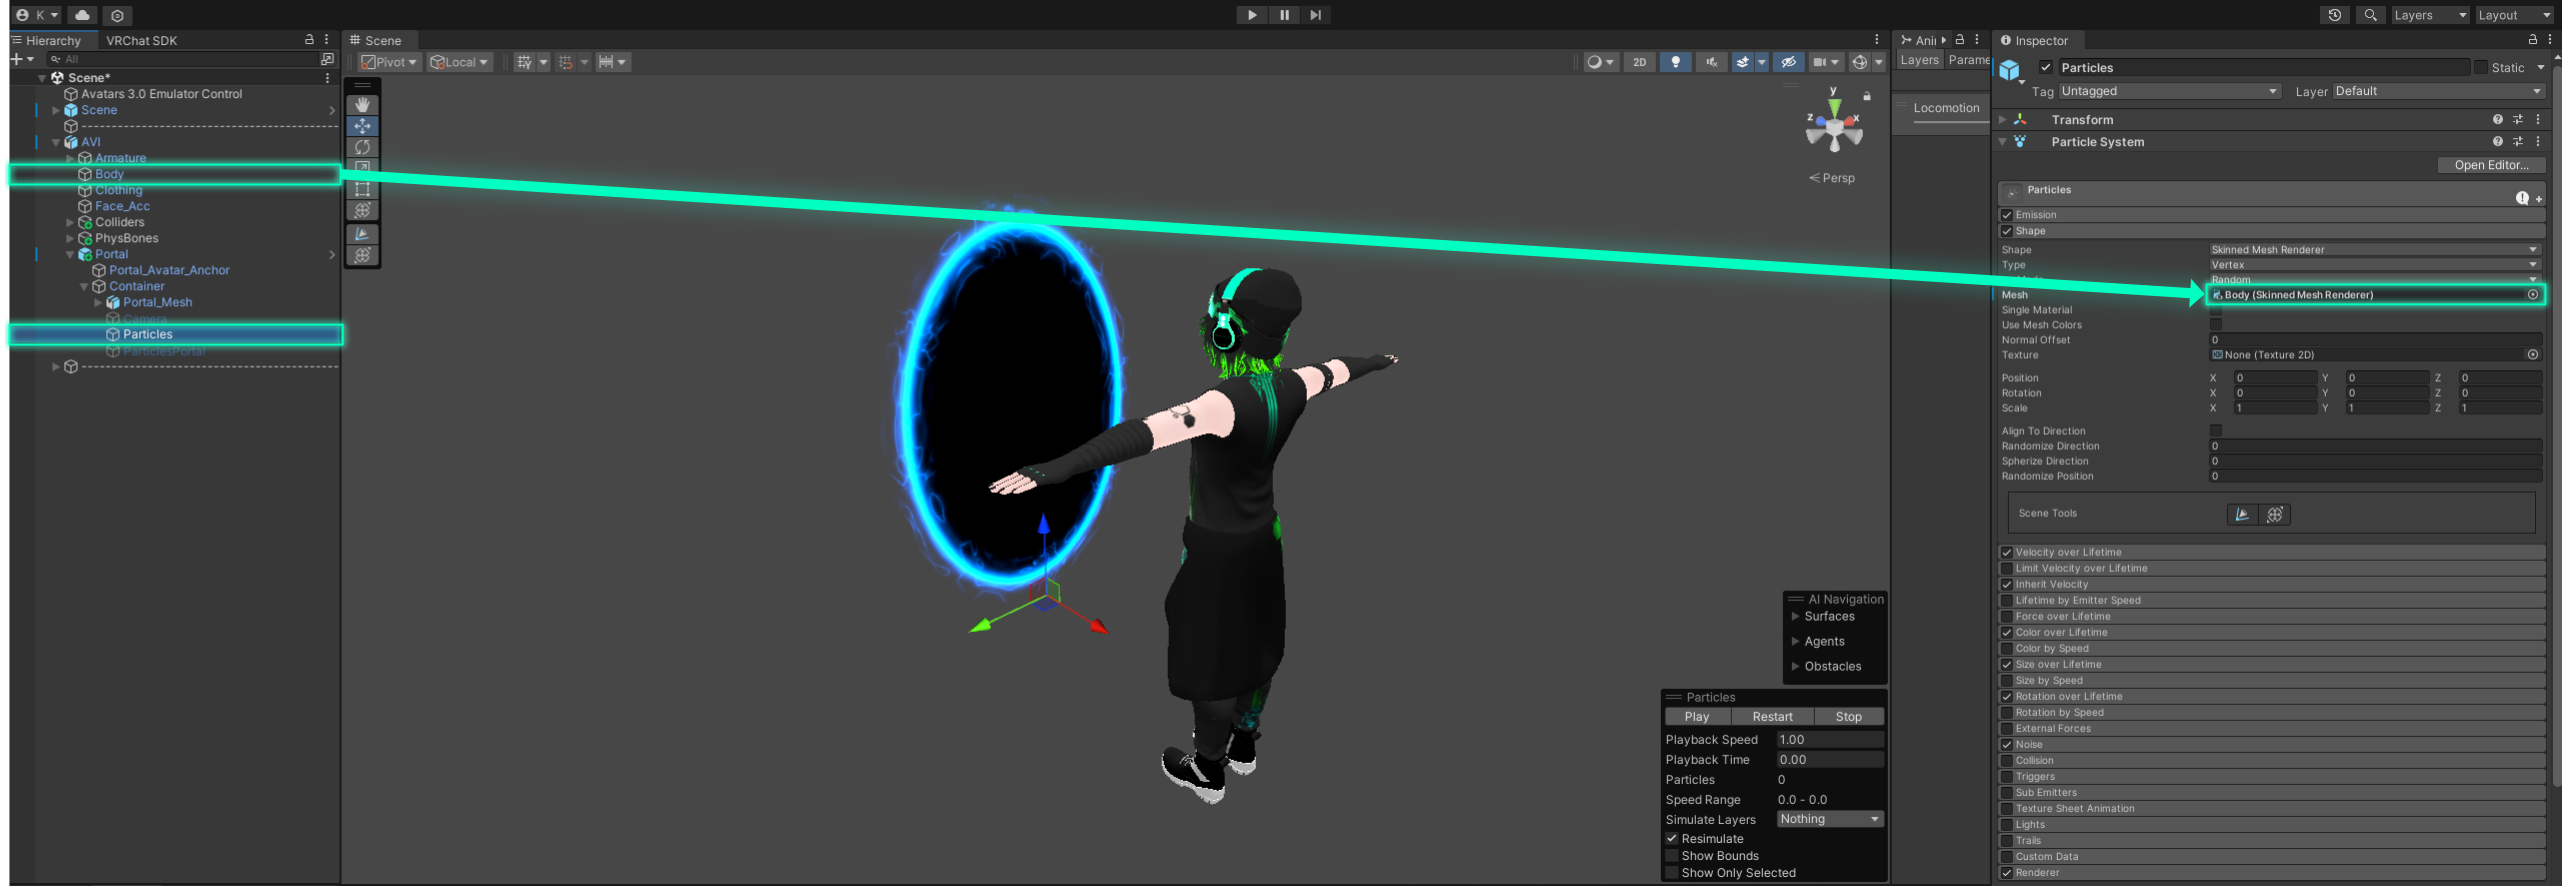Viewport: 2562px width, 886px height.
Task: Enable the Single Material checkbox
Action: click(x=2216, y=310)
